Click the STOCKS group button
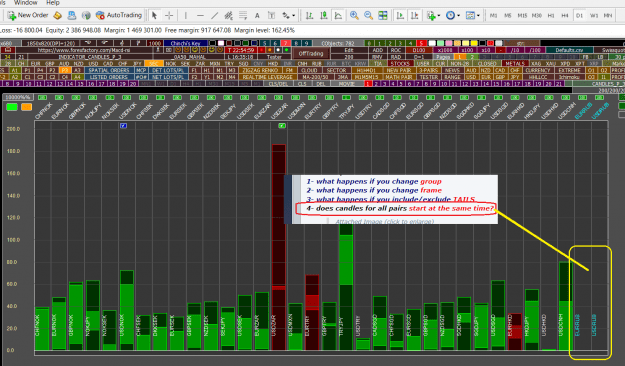The image size is (625, 366). coord(400,63)
